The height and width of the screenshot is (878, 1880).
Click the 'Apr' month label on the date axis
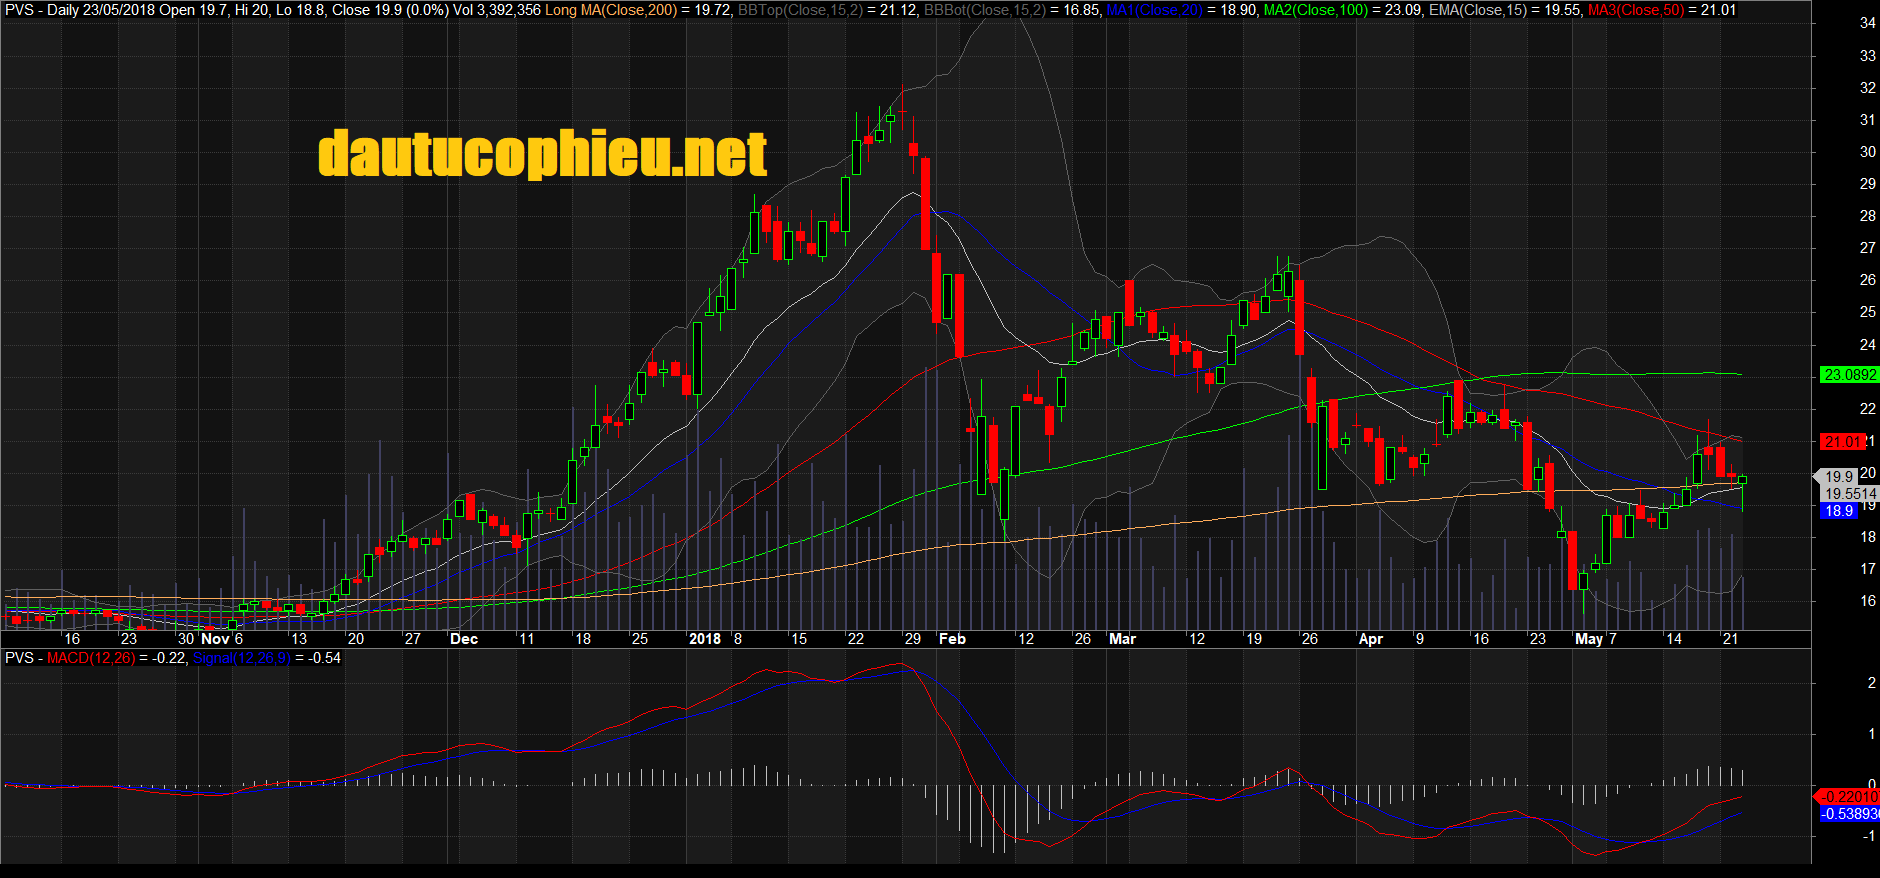pos(1371,639)
